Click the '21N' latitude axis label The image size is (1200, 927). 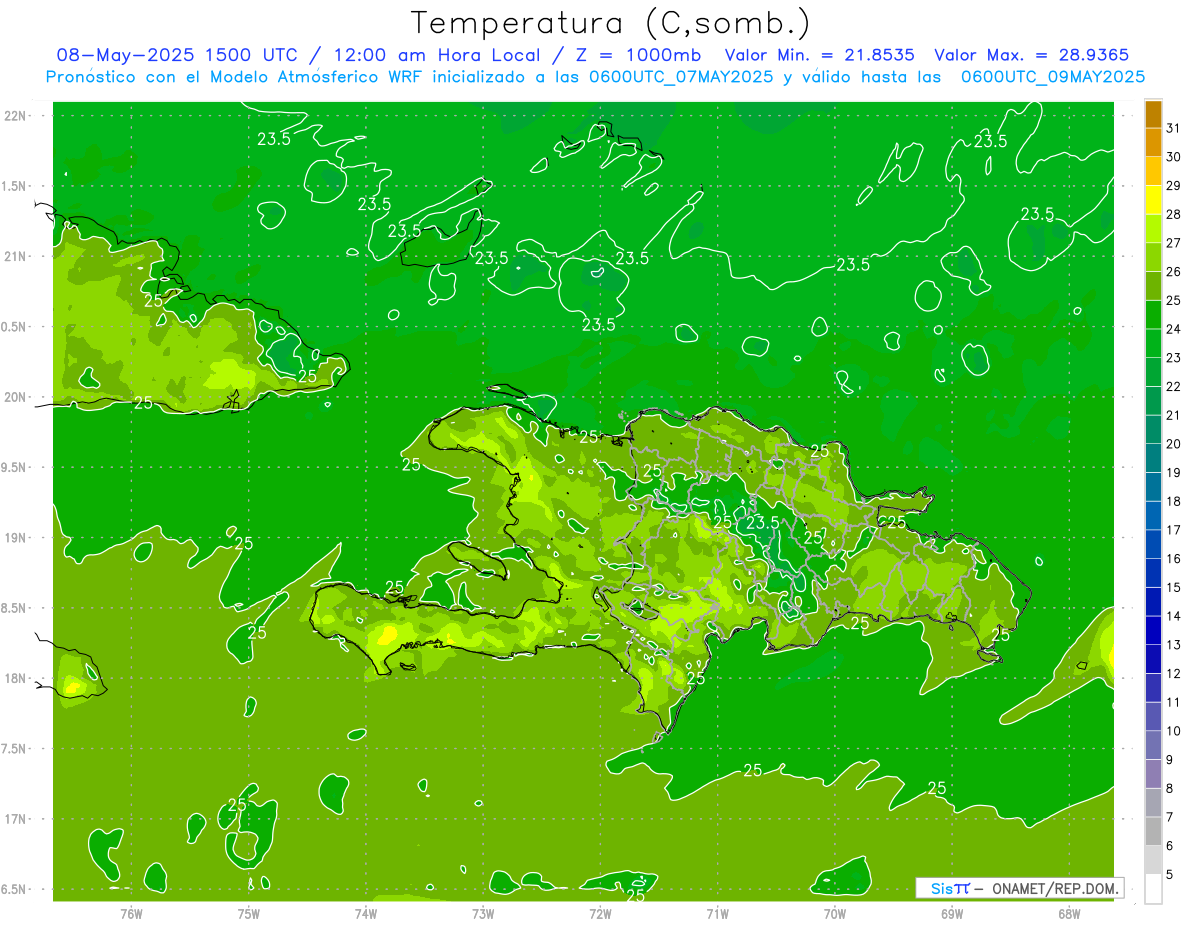coord(15,256)
